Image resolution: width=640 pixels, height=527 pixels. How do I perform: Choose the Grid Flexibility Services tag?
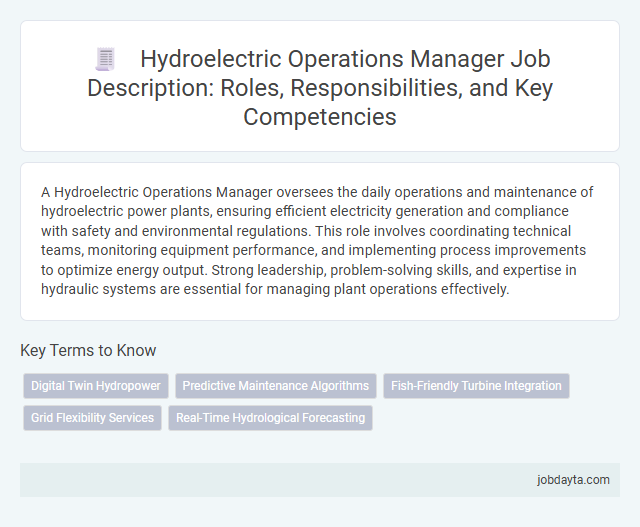pos(93,418)
